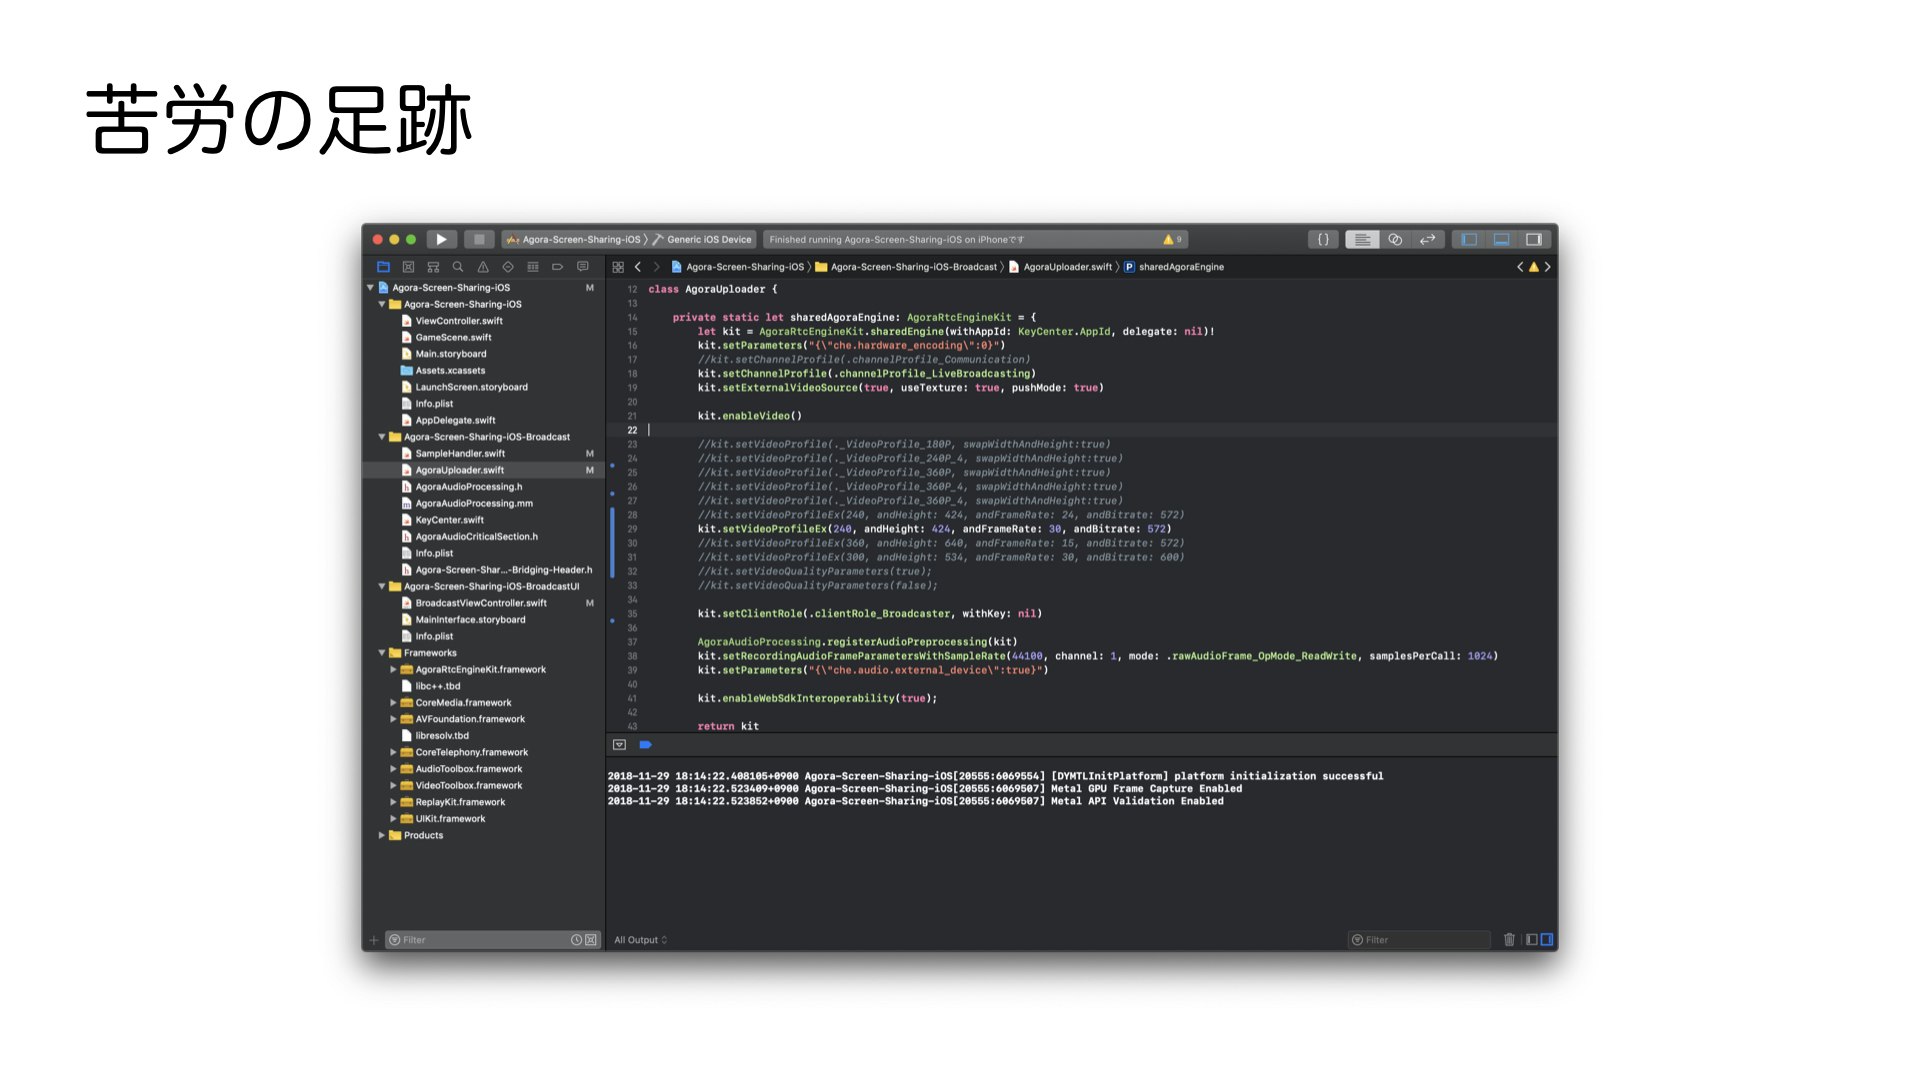Open the Report navigator speech bubble icon

(582, 267)
